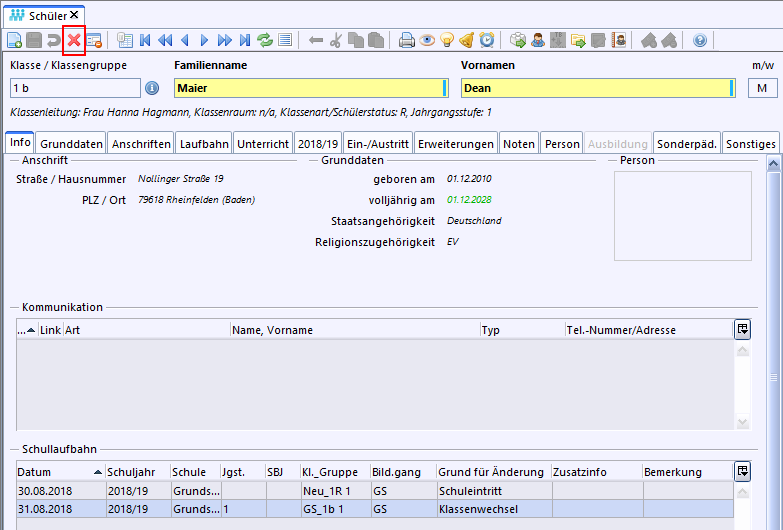Click the new record icon in toolbar

(15, 41)
